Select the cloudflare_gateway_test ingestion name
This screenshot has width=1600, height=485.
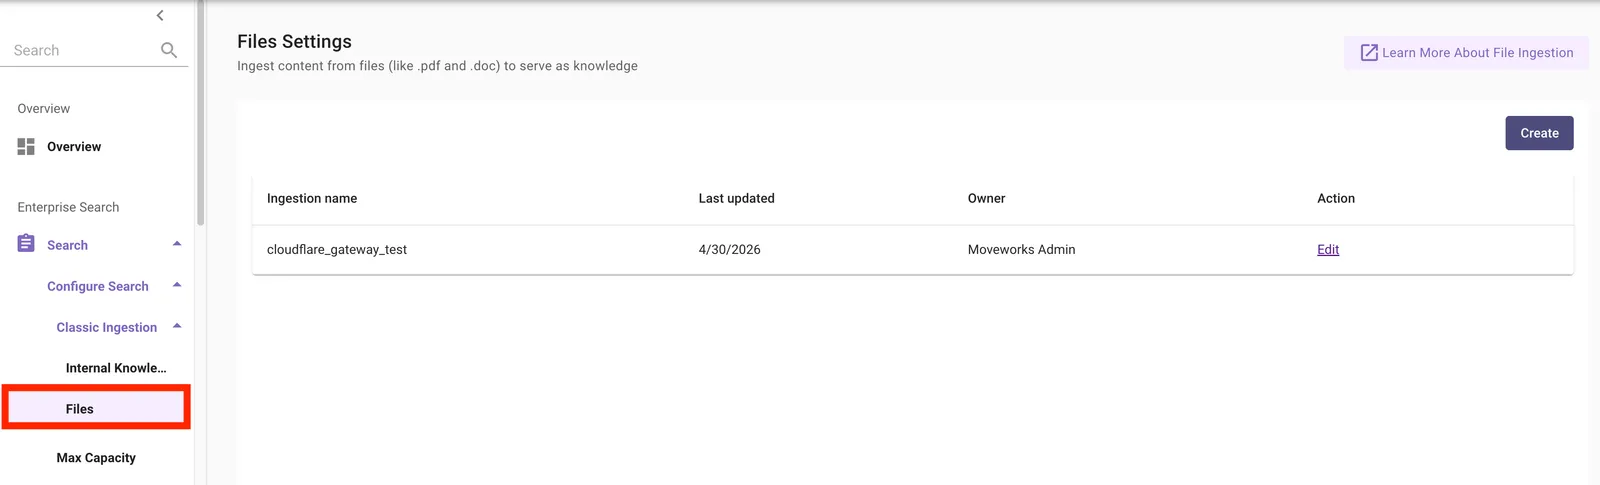tap(337, 250)
